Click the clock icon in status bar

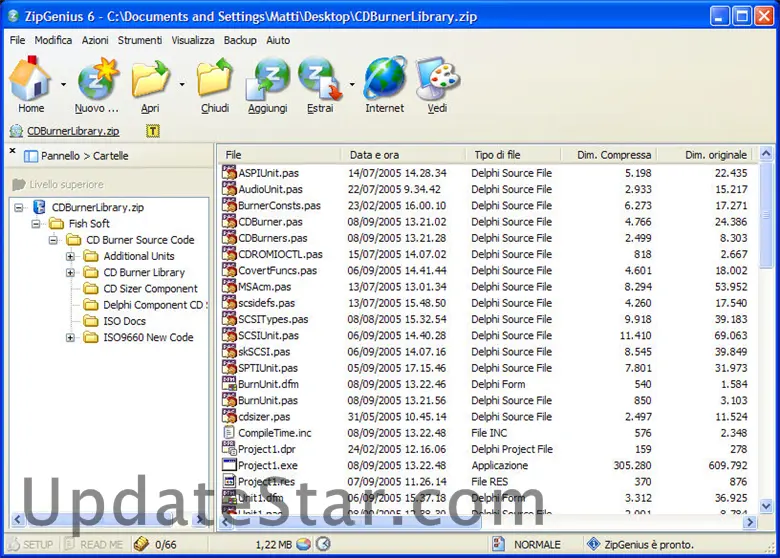pos(323,544)
